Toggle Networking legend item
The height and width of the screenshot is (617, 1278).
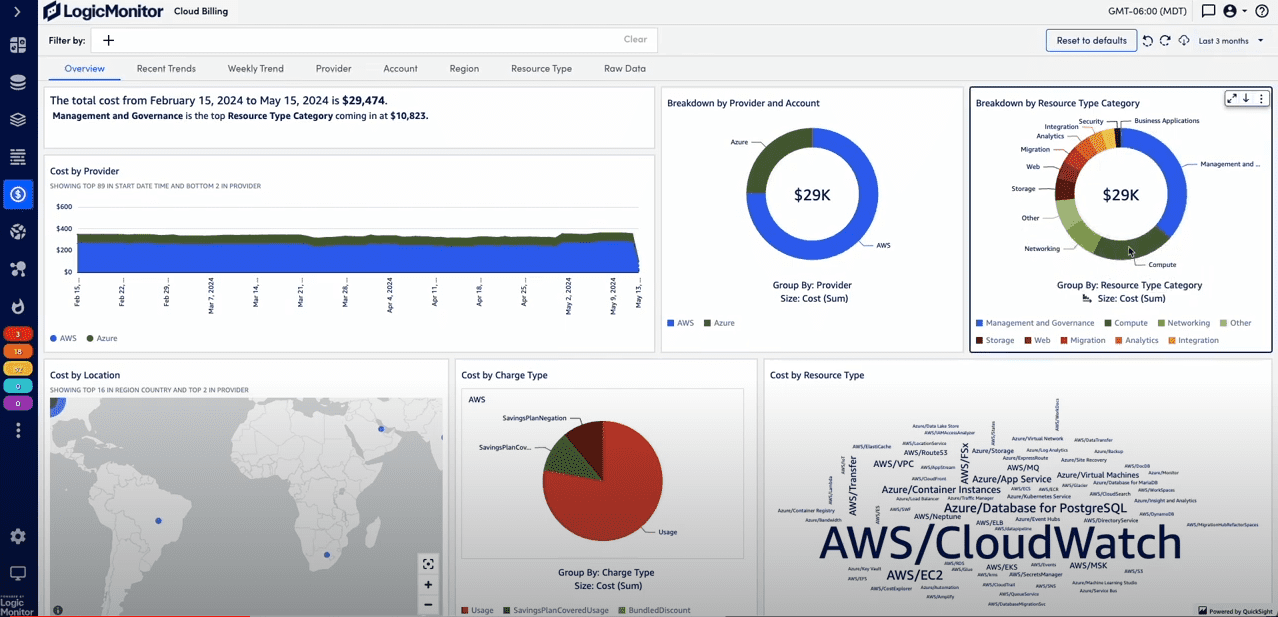(1183, 323)
